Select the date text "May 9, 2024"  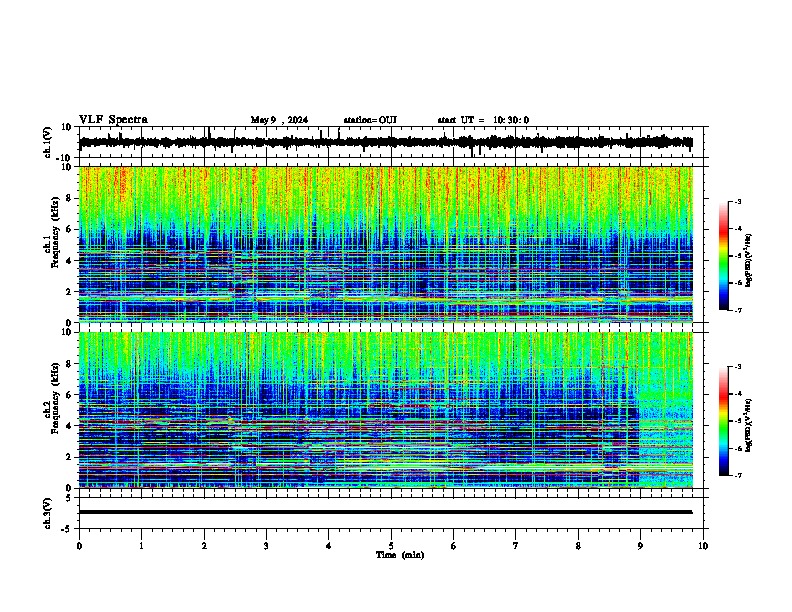279,120
